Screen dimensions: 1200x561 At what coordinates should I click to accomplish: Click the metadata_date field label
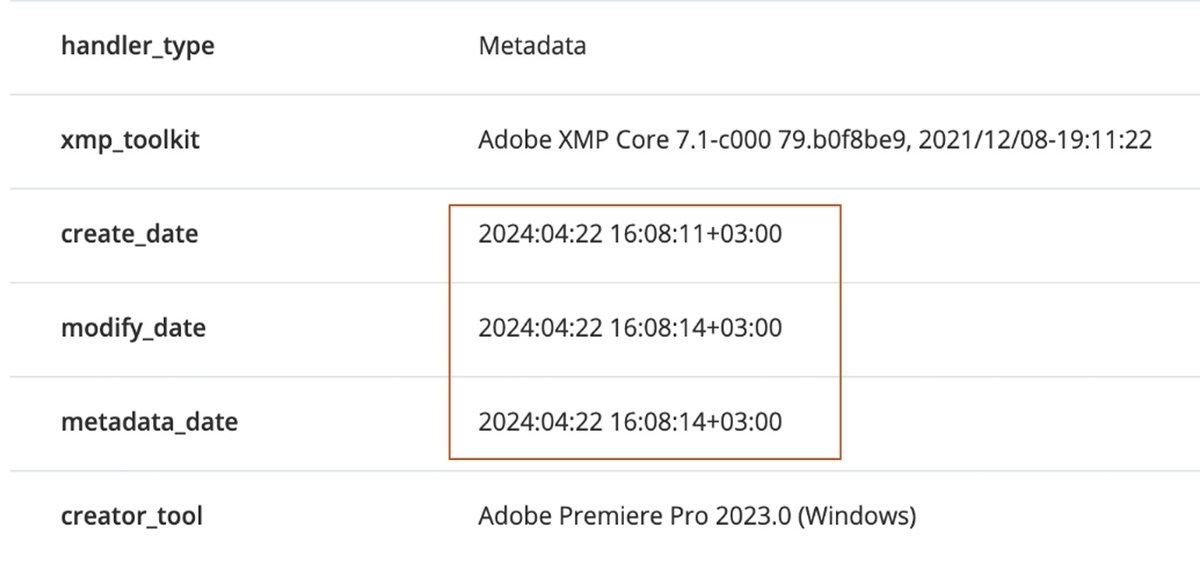(x=149, y=422)
